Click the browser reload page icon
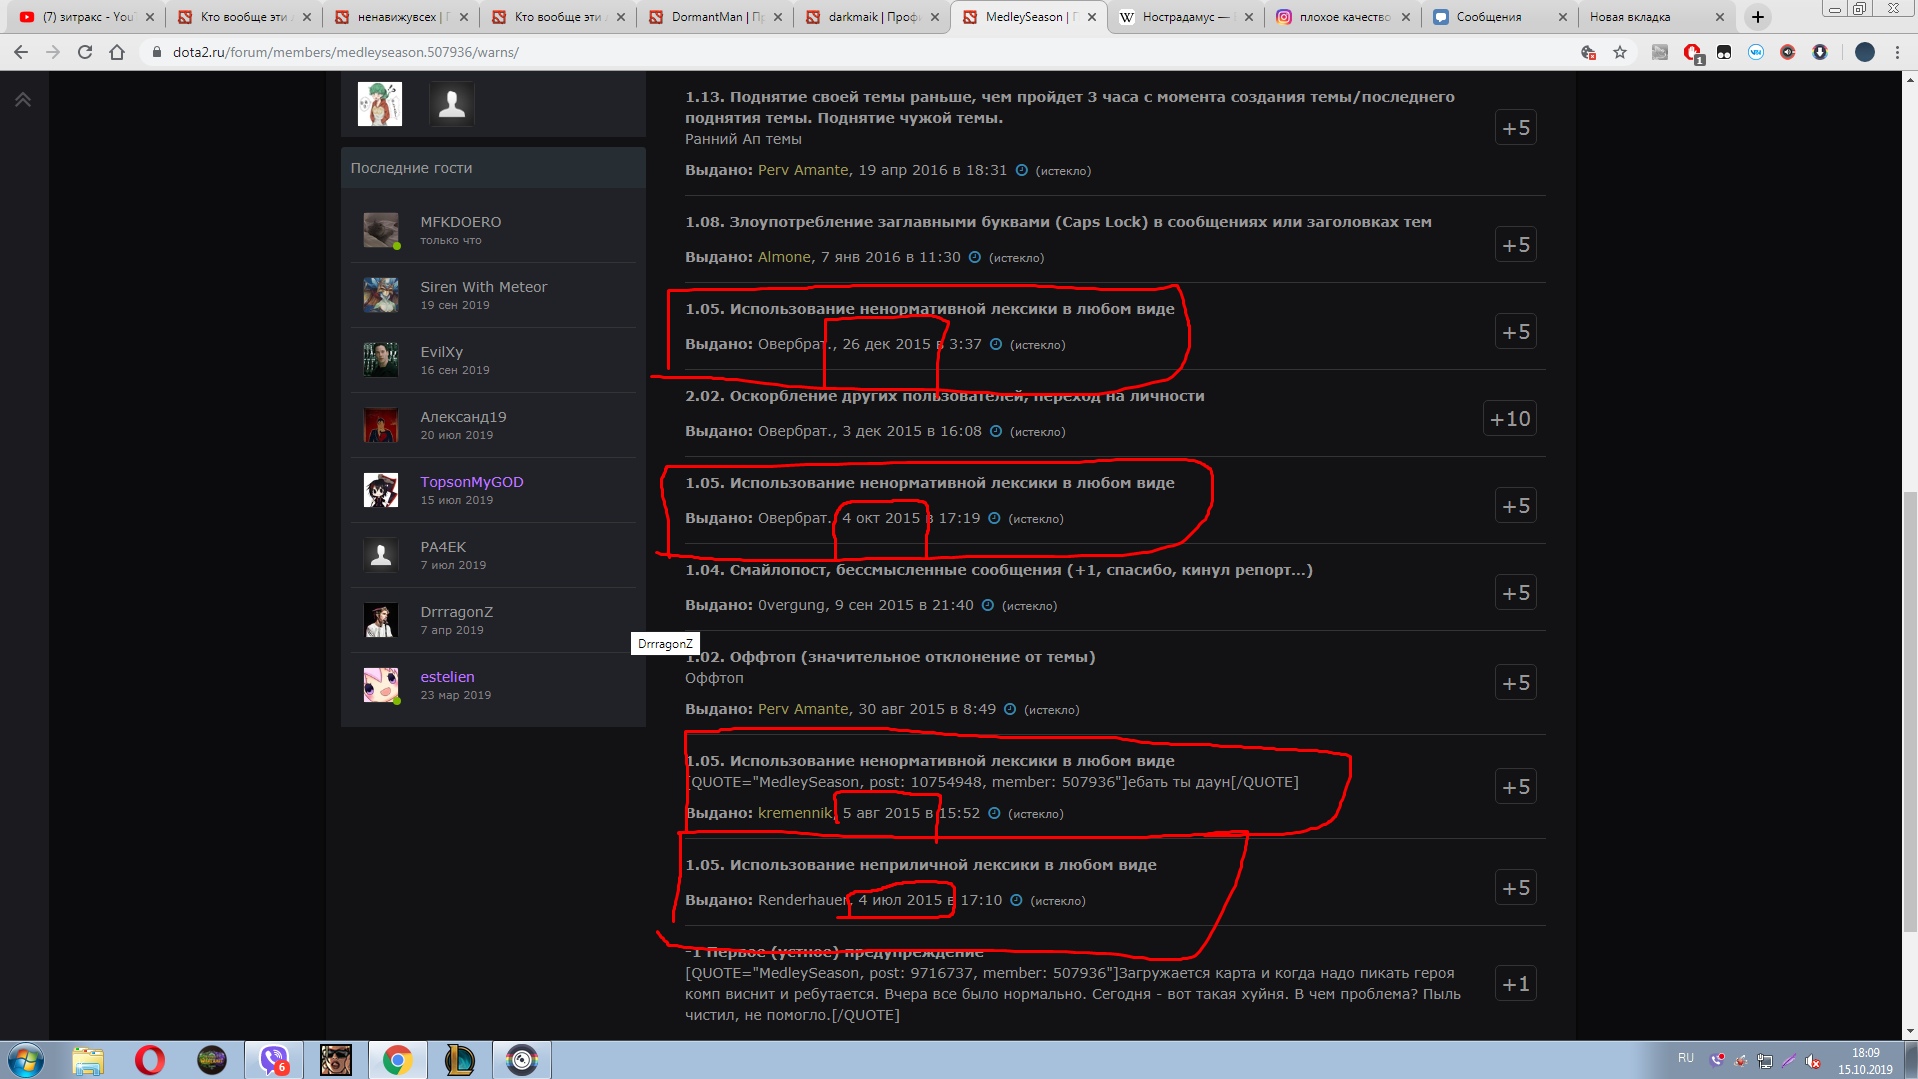Screen dimensions: 1918x1079 coord(85,52)
